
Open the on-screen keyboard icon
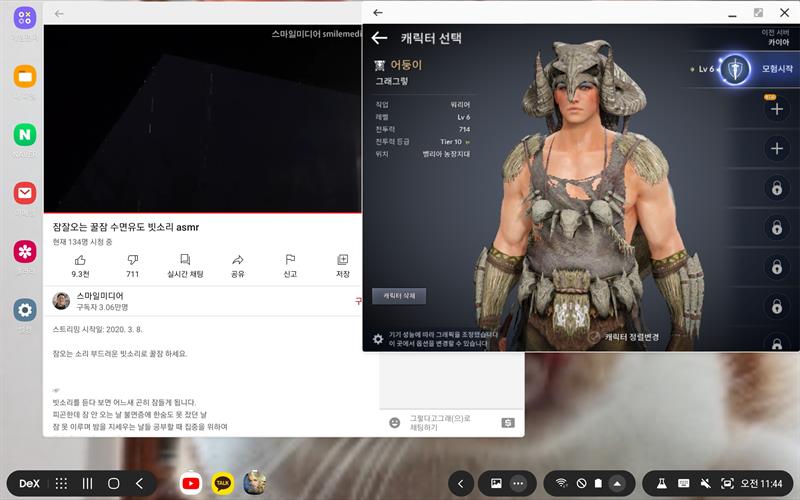[x=684, y=483]
